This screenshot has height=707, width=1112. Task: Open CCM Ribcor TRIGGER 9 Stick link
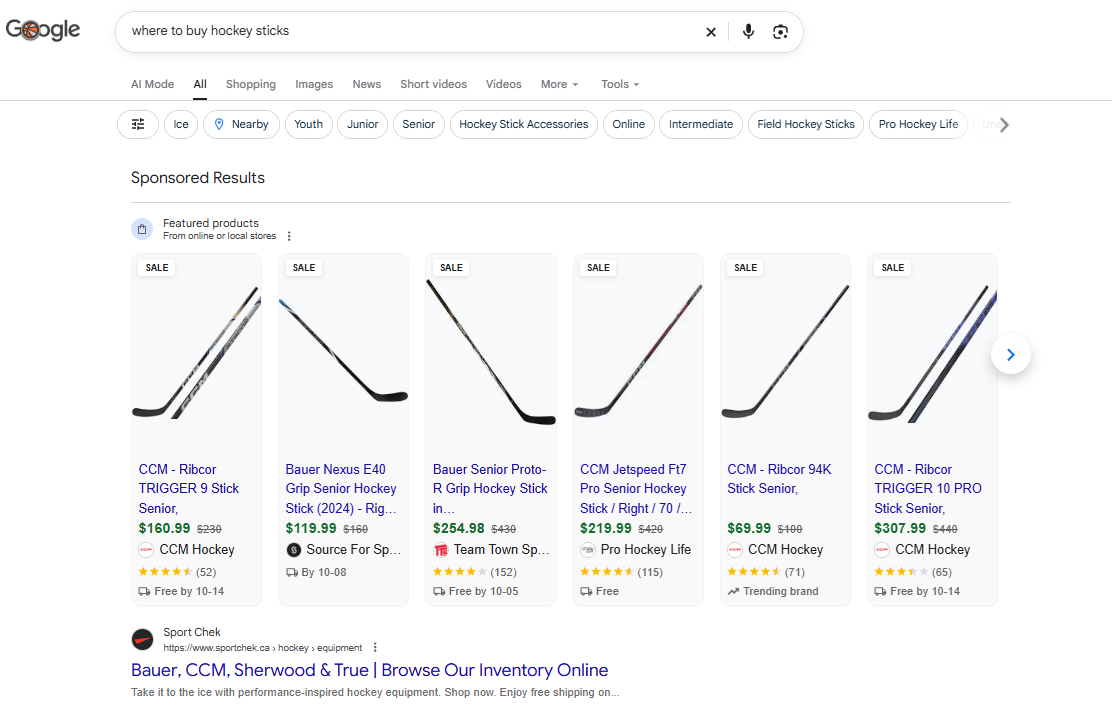(189, 489)
